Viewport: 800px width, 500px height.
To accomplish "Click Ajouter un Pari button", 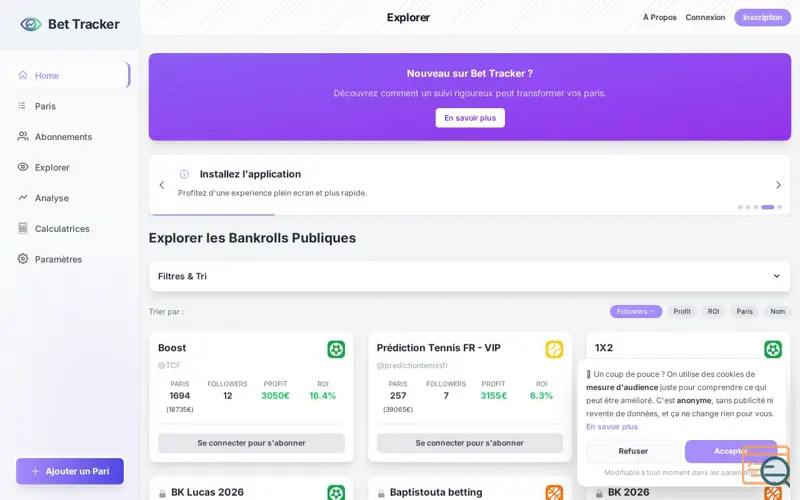I will click(x=70, y=471).
